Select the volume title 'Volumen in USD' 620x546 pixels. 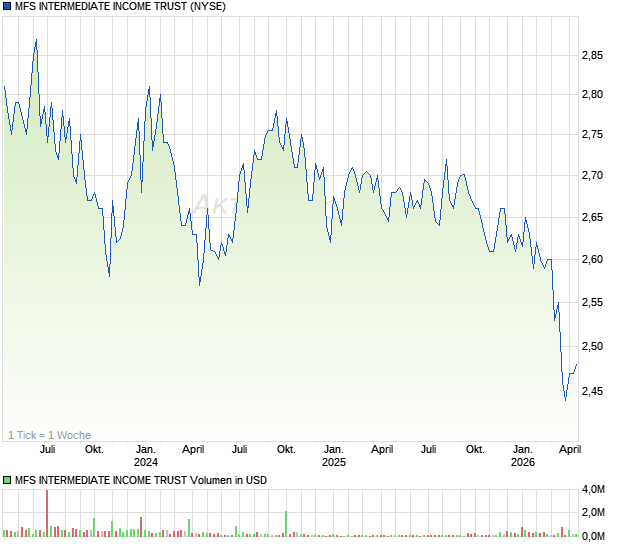(228, 480)
